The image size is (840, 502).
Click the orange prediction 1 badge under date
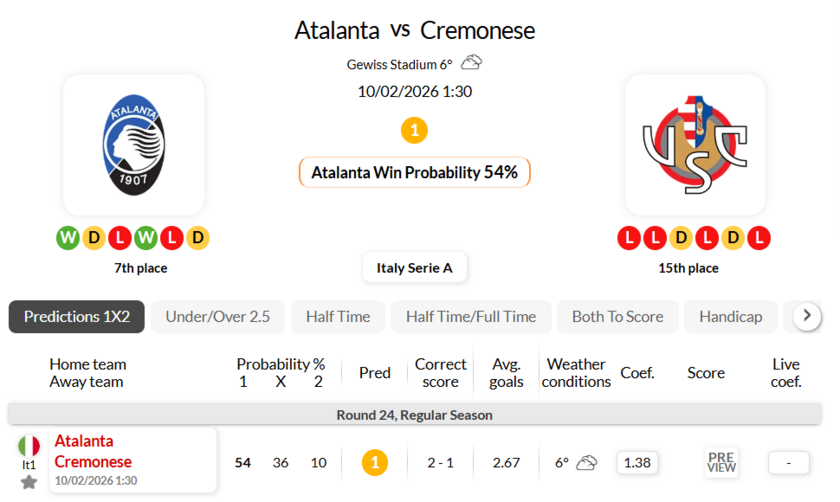(414, 130)
